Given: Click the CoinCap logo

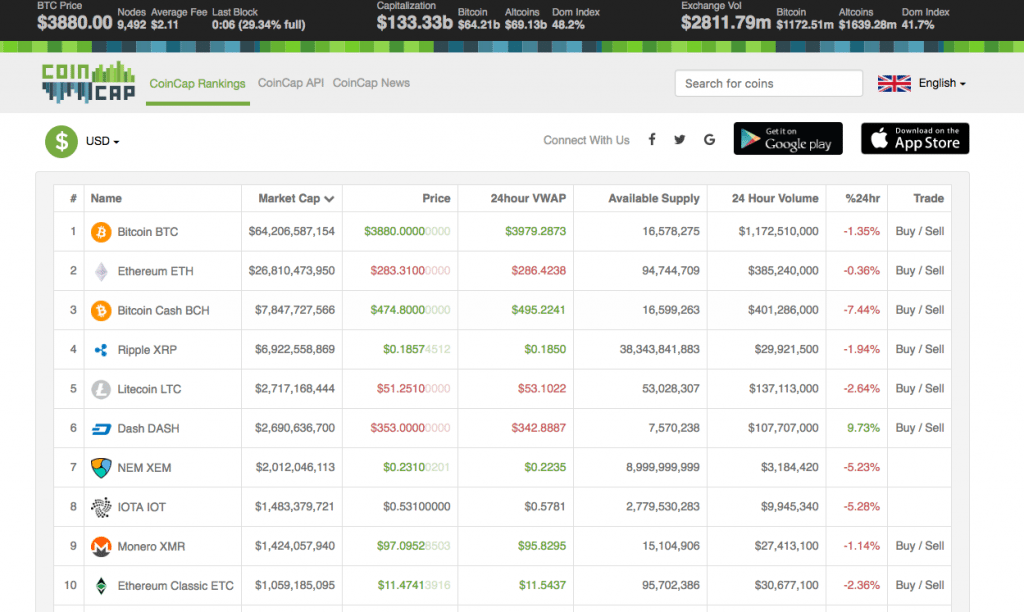Looking at the screenshot, I should pyautogui.click(x=88, y=83).
